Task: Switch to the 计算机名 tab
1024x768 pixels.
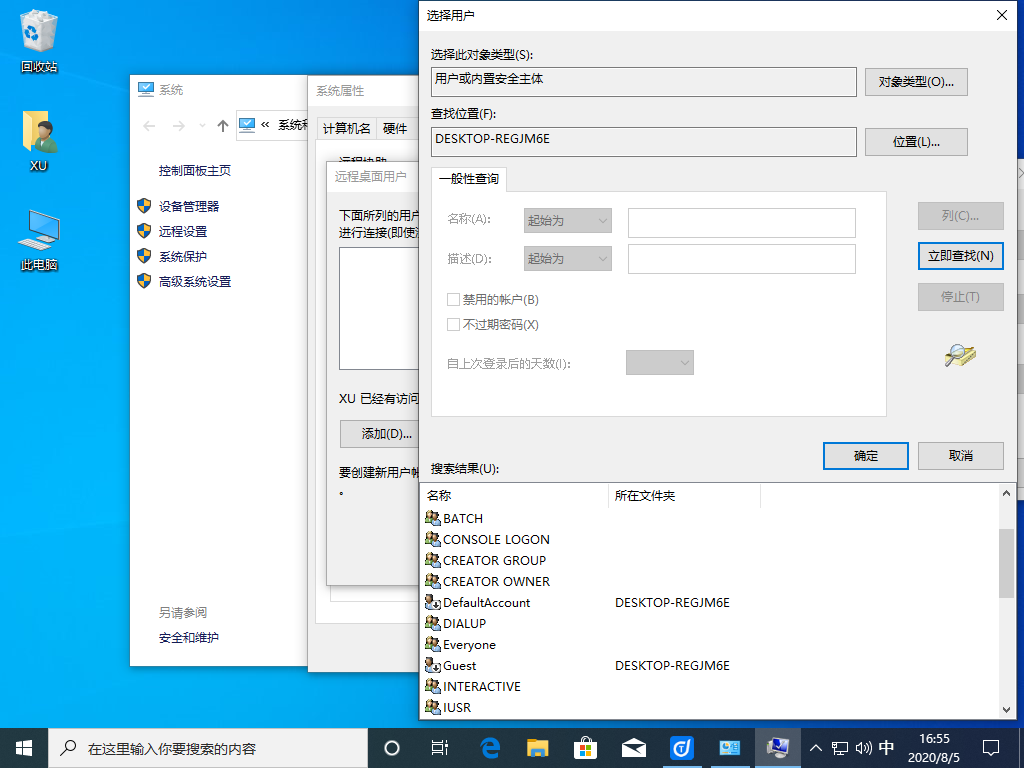Action: pos(347,128)
